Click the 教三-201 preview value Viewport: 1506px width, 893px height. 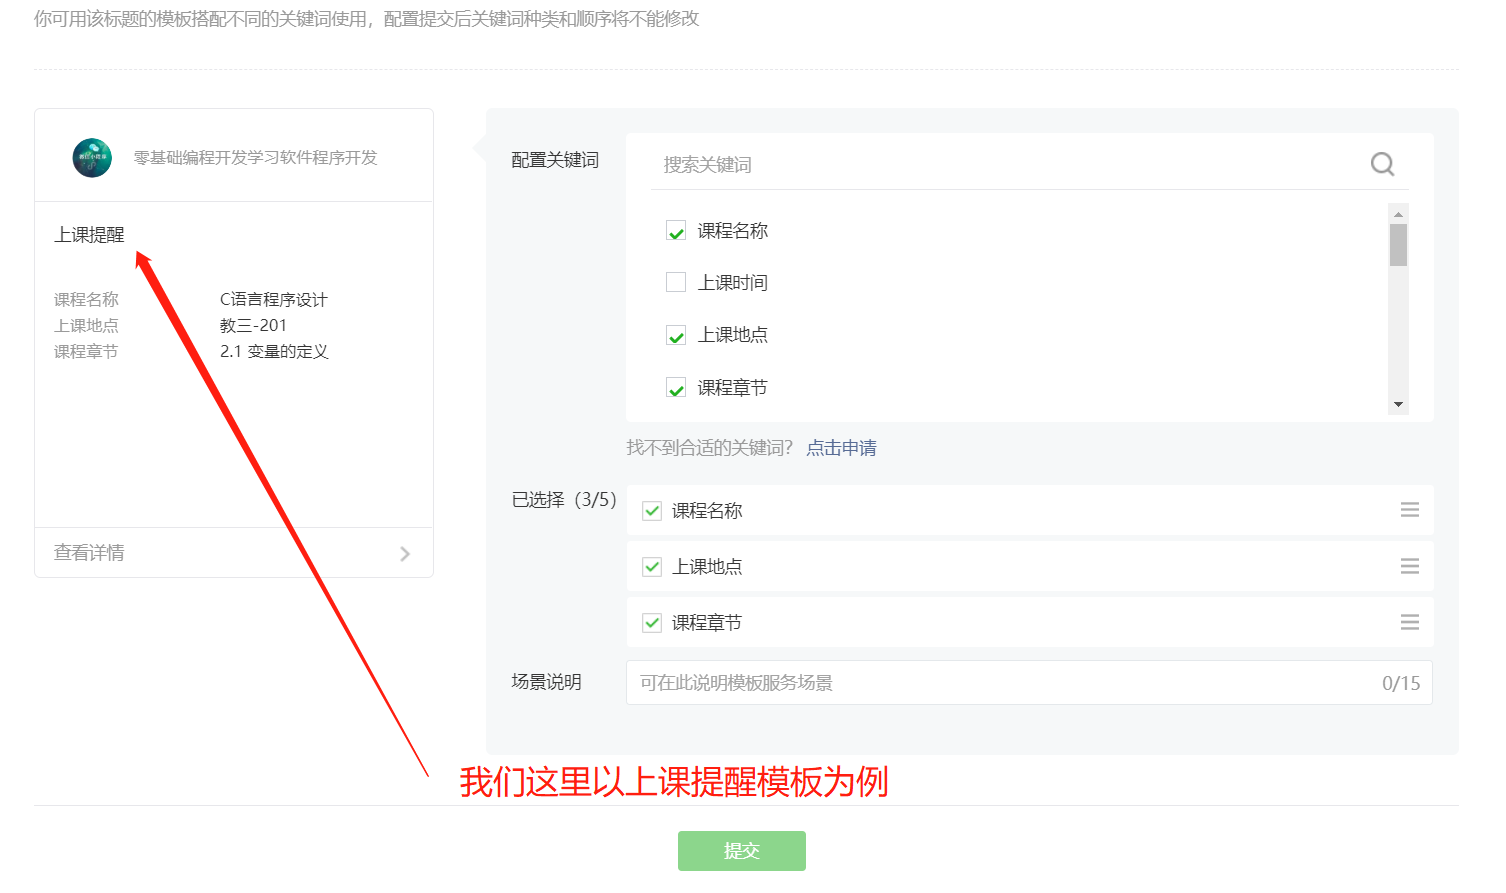coord(253,326)
